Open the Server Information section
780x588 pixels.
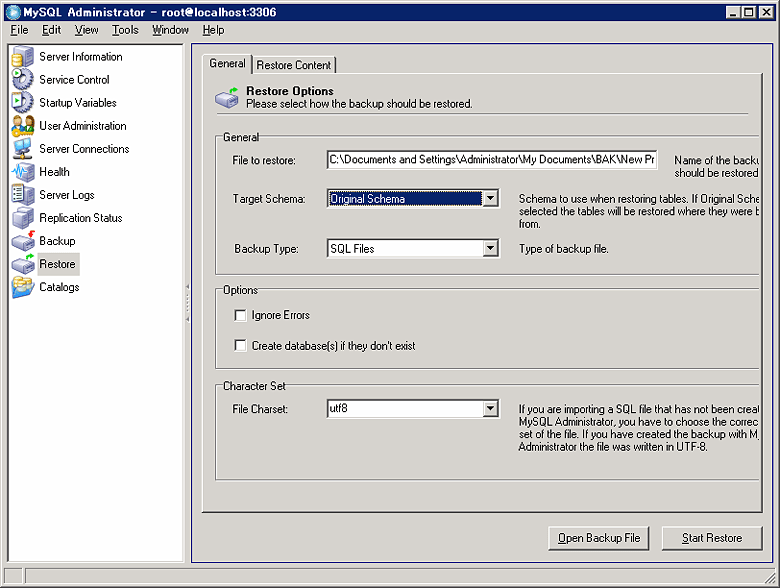[x=81, y=57]
